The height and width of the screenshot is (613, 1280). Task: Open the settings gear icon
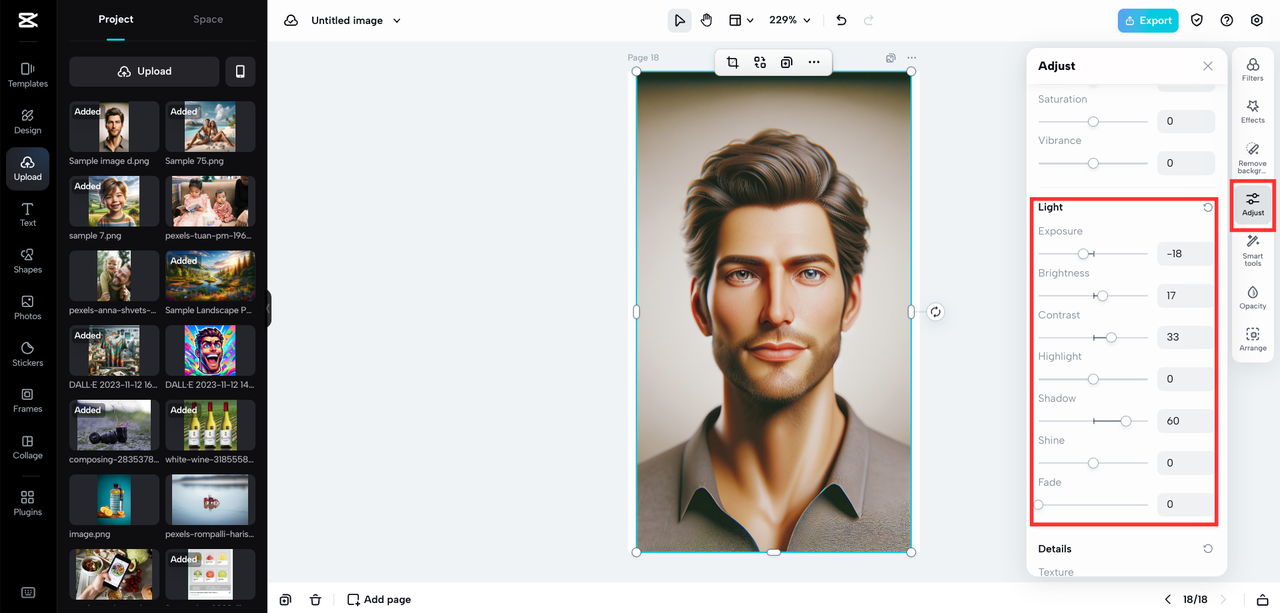[x=1257, y=20]
